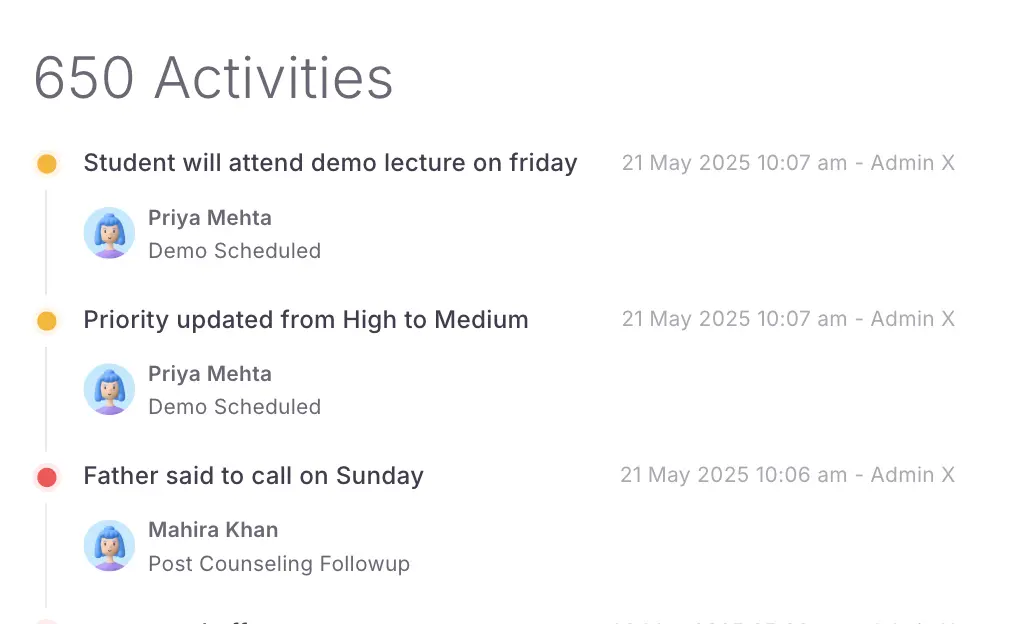This screenshot has height=624, width=1014.
Task: Click Demo Scheduled status under the demo lecture activity
Action: tap(234, 251)
